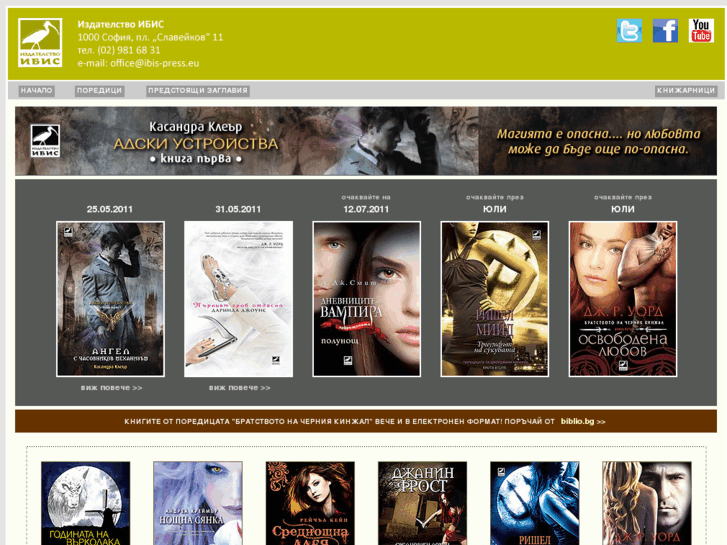Follow the biblio.bg link
727x545 pixels.
[583, 422]
